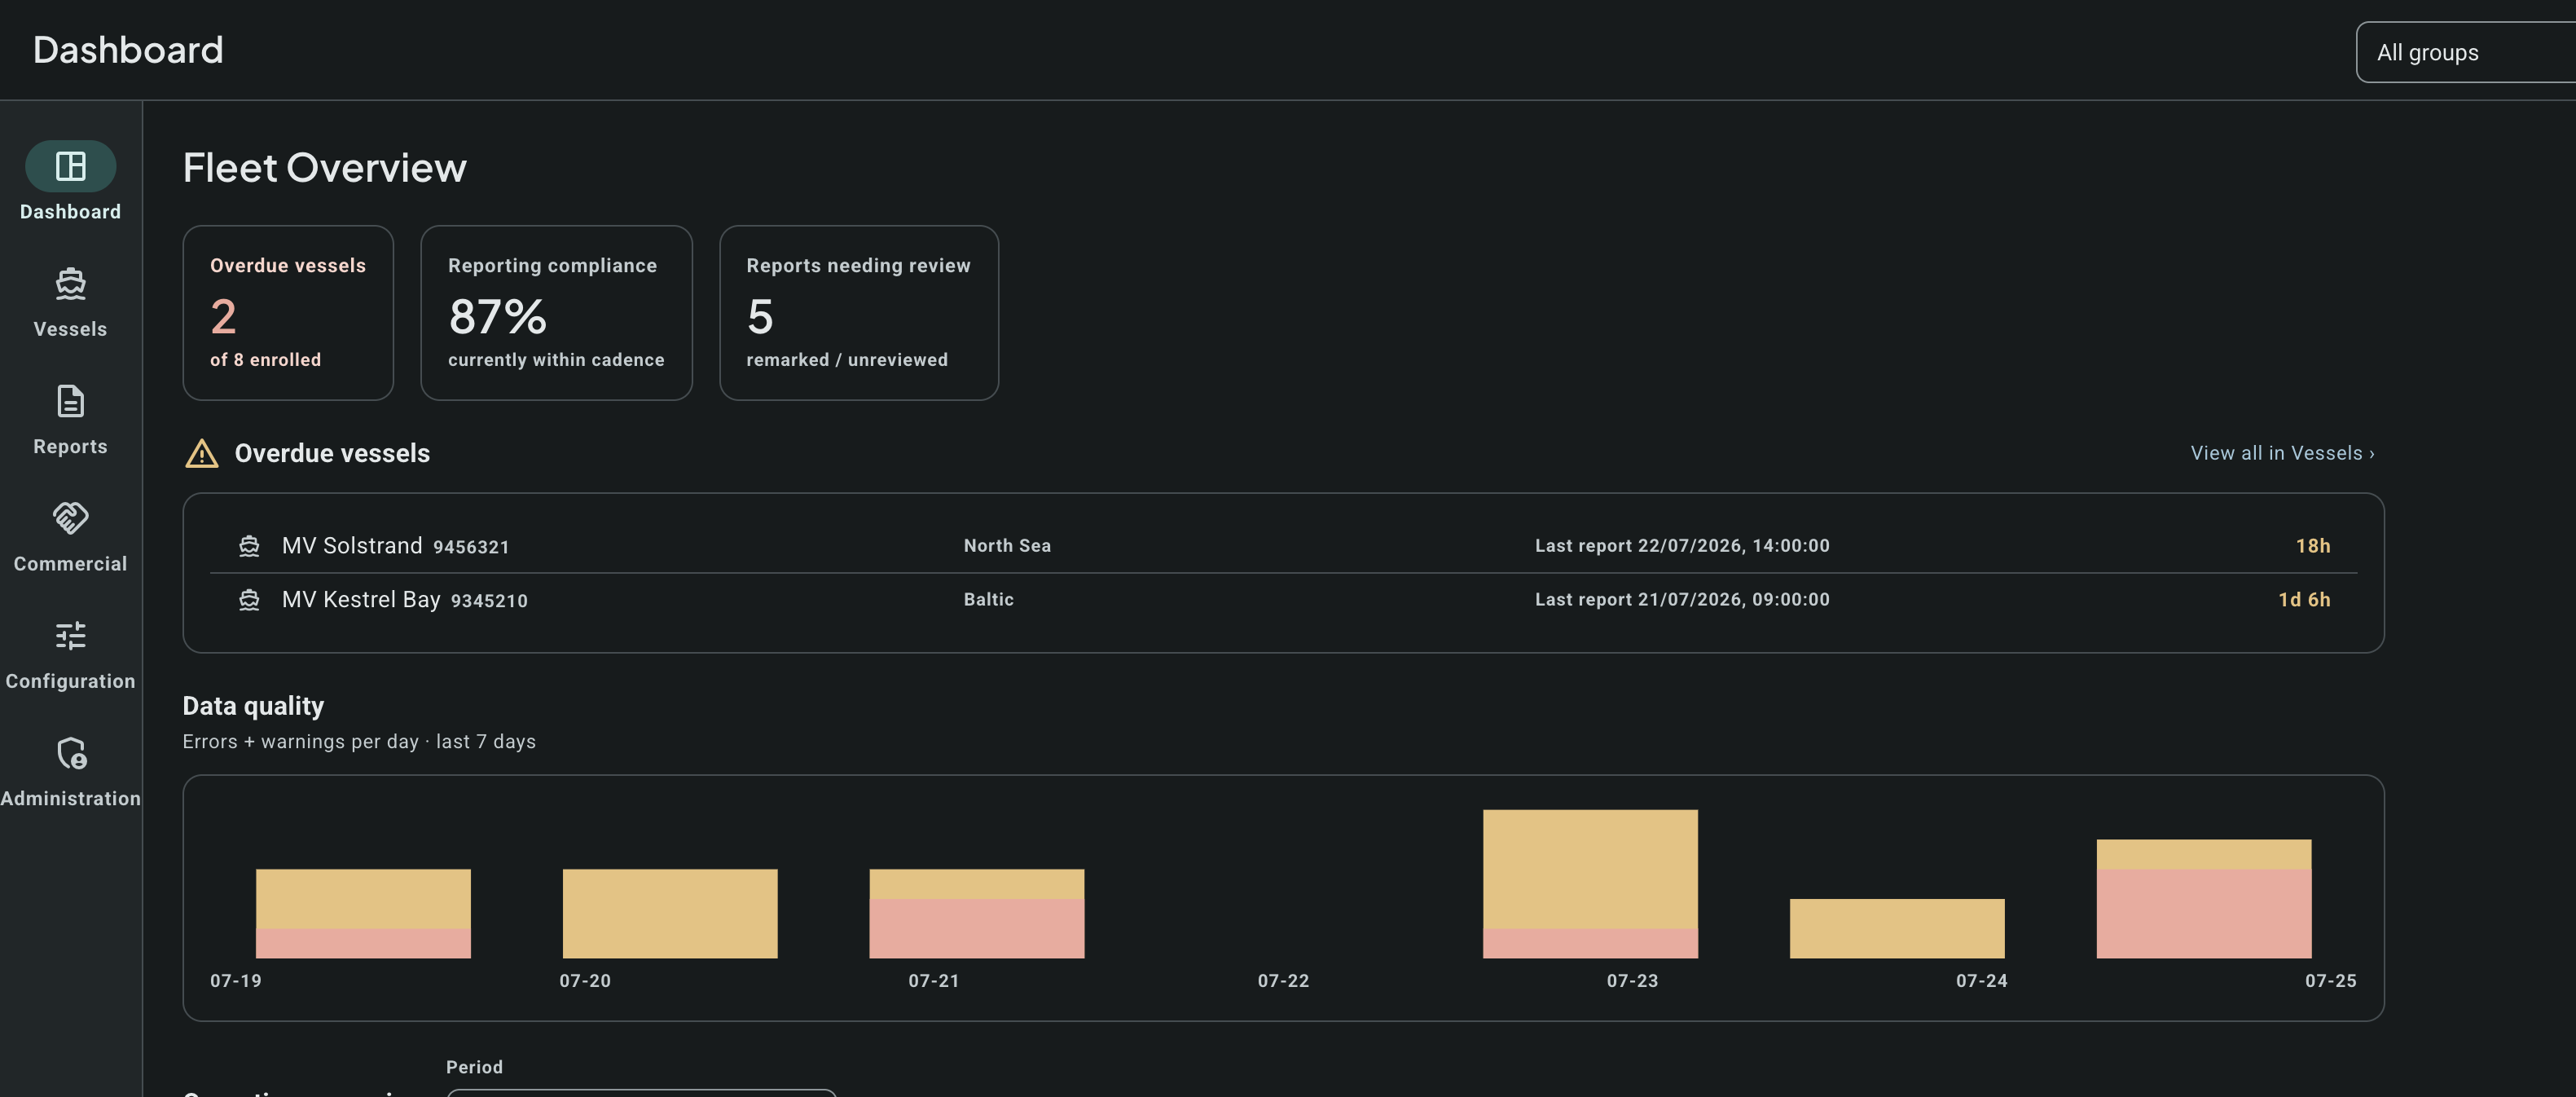Click the 07-25 errors bar segment
Image resolution: width=2576 pixels, height=1097 pixels.
pos(2204,913)
